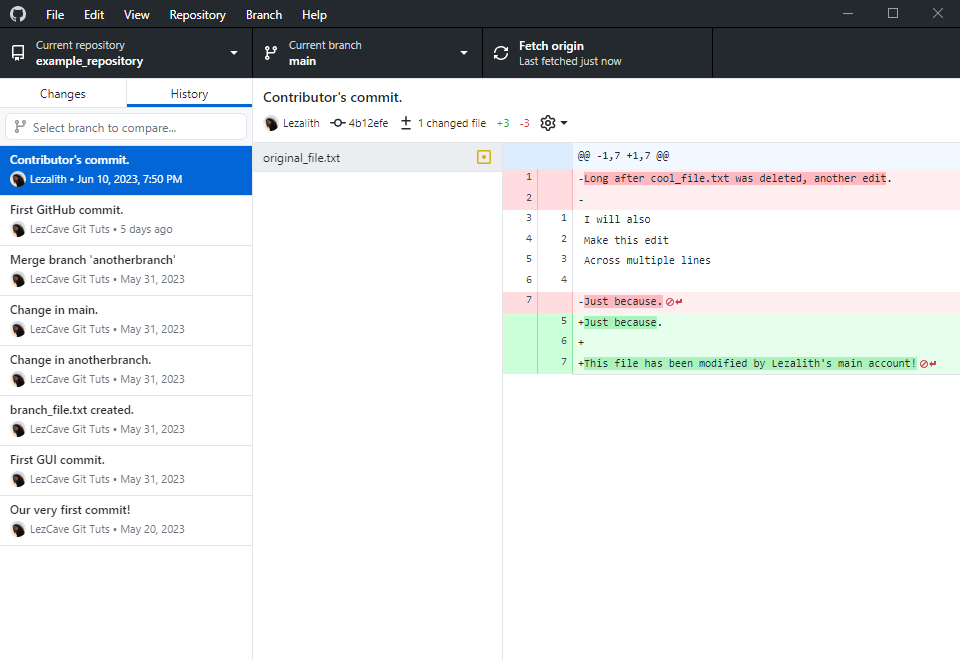Click avatar on First GitHub commit row
Image resolution: width=960 pixels, height=660 pixels.
pyautogui.click(x=18, y=230)
